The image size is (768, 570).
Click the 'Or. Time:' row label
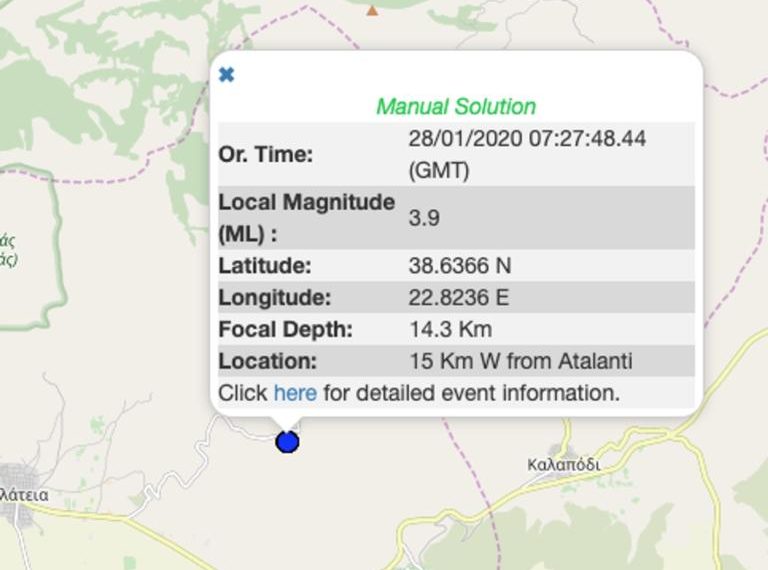(x=266, y=155)
